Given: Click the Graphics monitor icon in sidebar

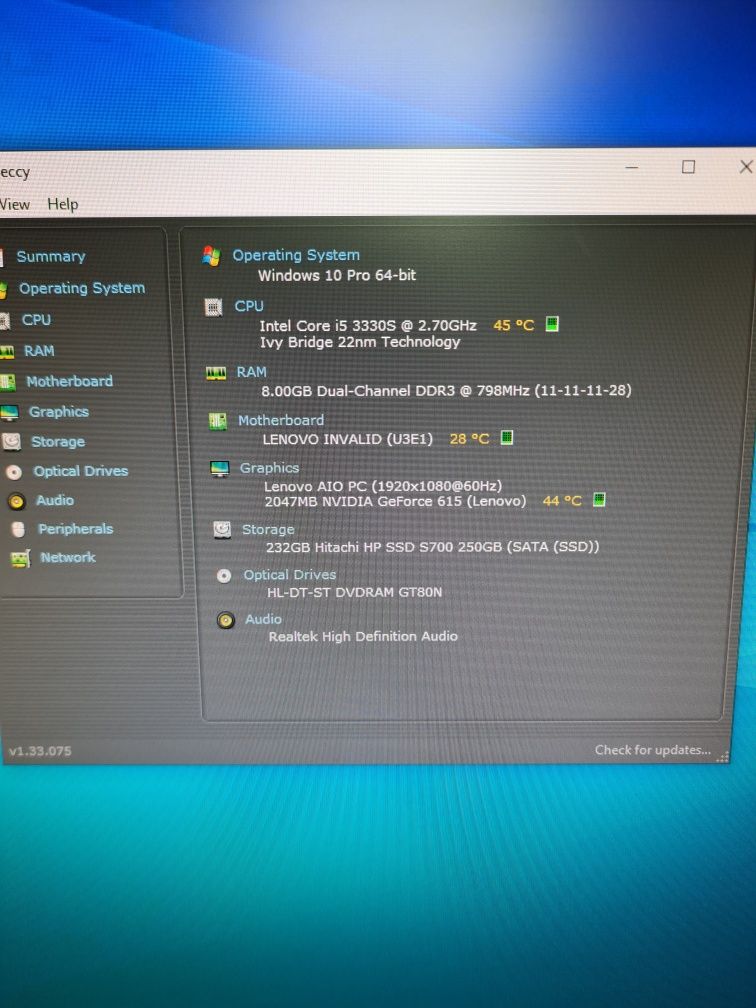Looking at the screenshot, I should pyautogui.click(x=9, y=413).
